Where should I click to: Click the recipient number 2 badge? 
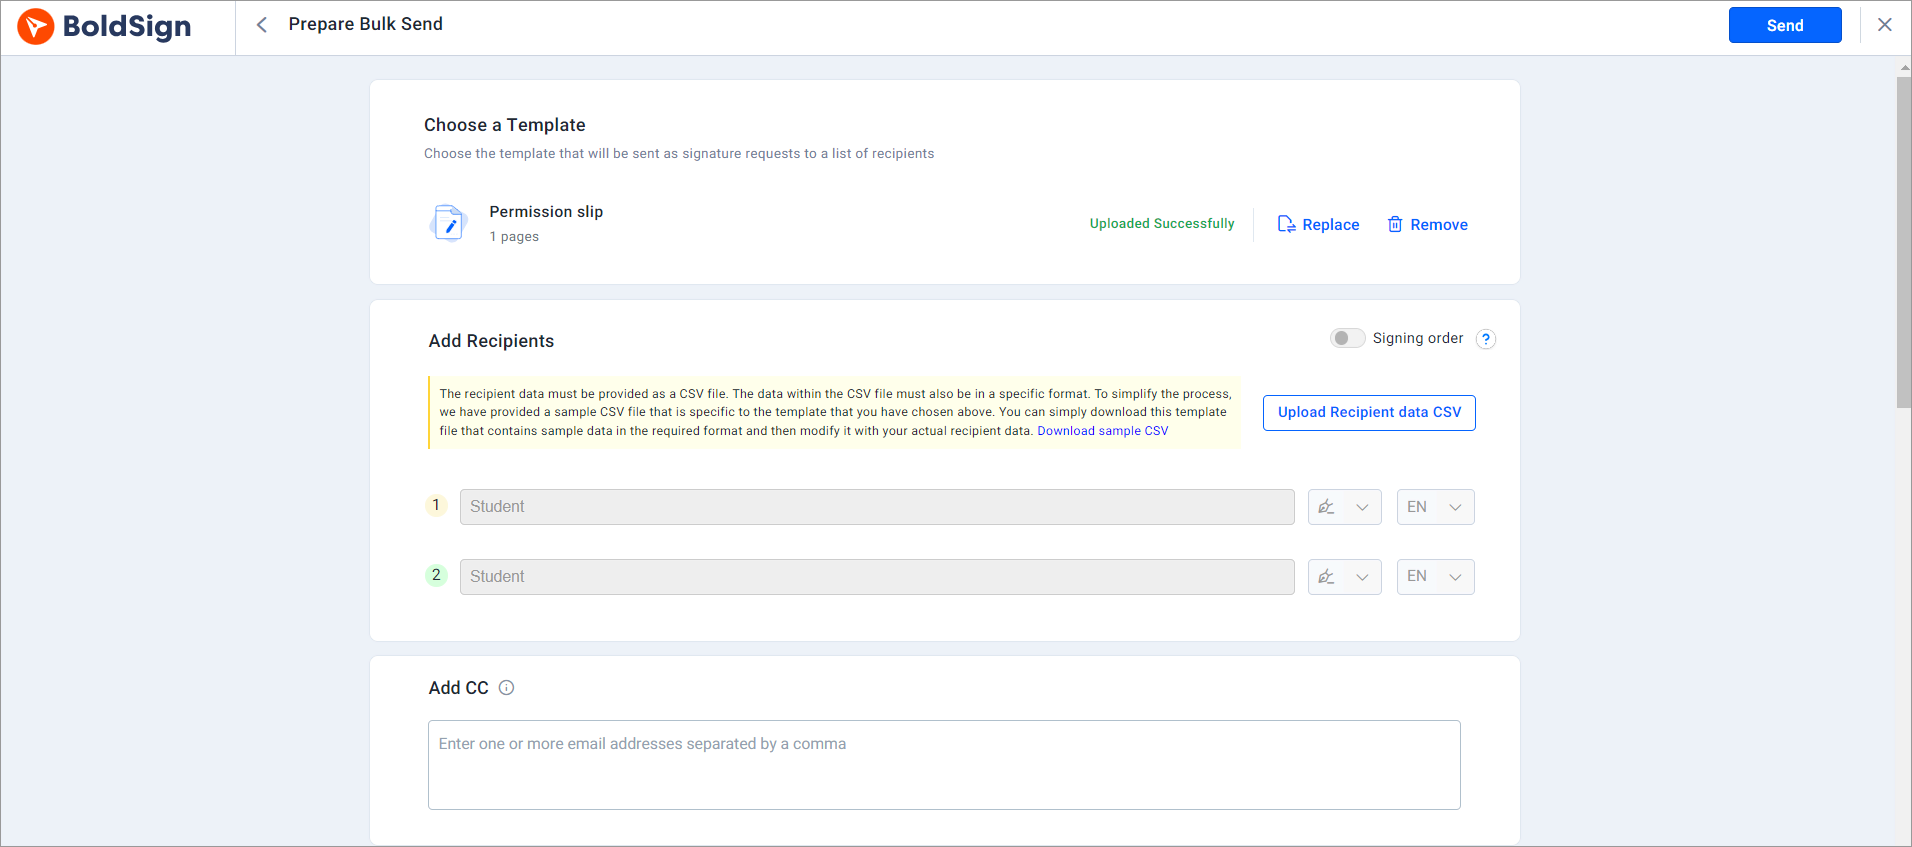click(436, 575)
